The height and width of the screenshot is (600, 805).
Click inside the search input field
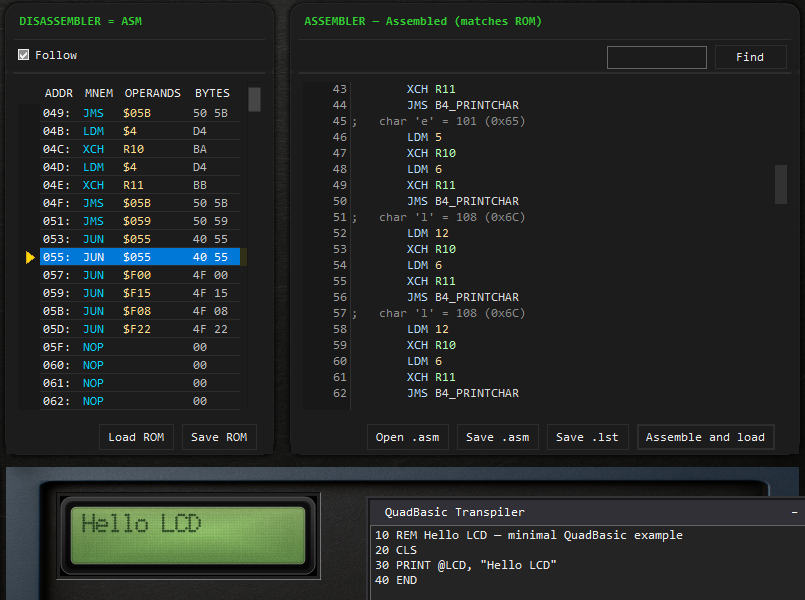[655, 57]
